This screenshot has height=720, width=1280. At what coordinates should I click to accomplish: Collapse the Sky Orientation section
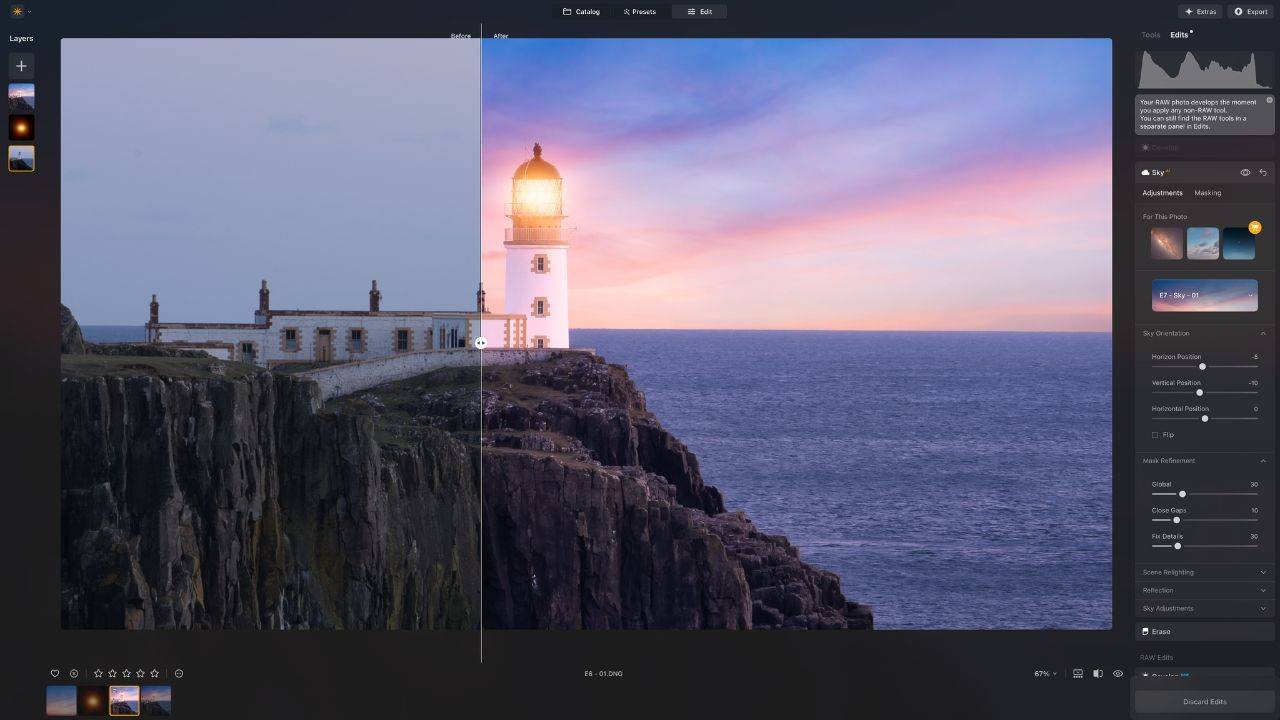[1262, 333]
